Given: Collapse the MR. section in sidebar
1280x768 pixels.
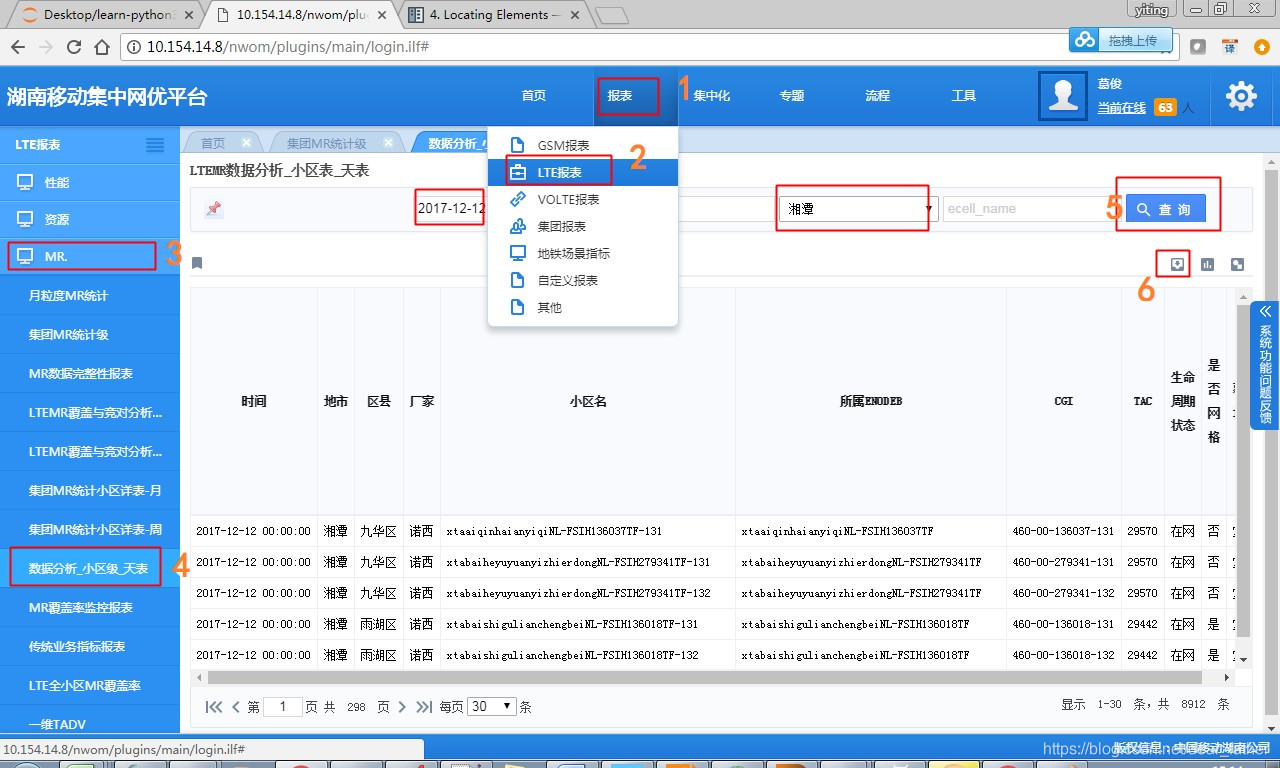Looking at the screenshot, I should [90, 256].
